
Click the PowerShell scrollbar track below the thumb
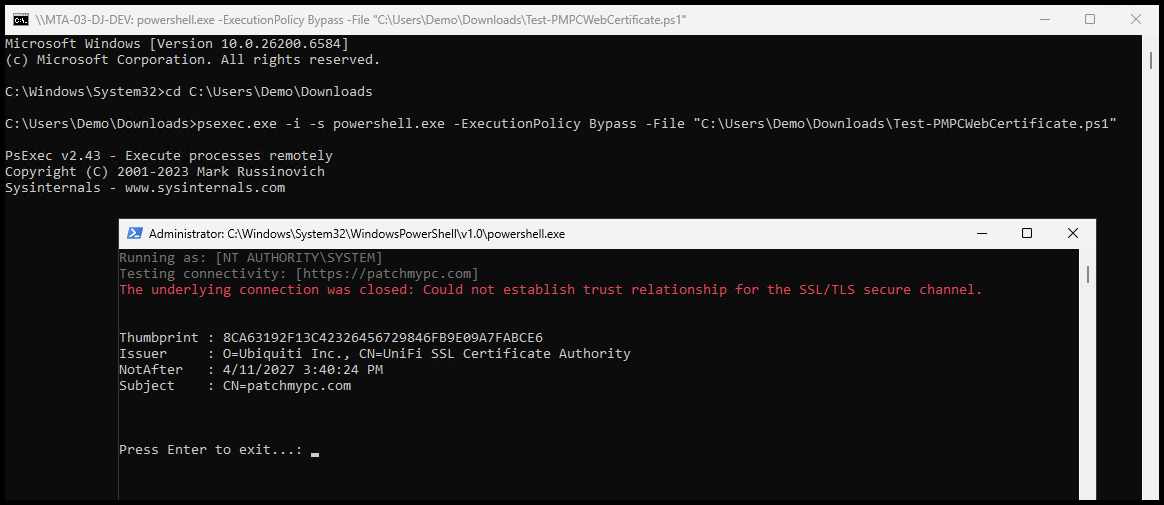click(1087, 400)
